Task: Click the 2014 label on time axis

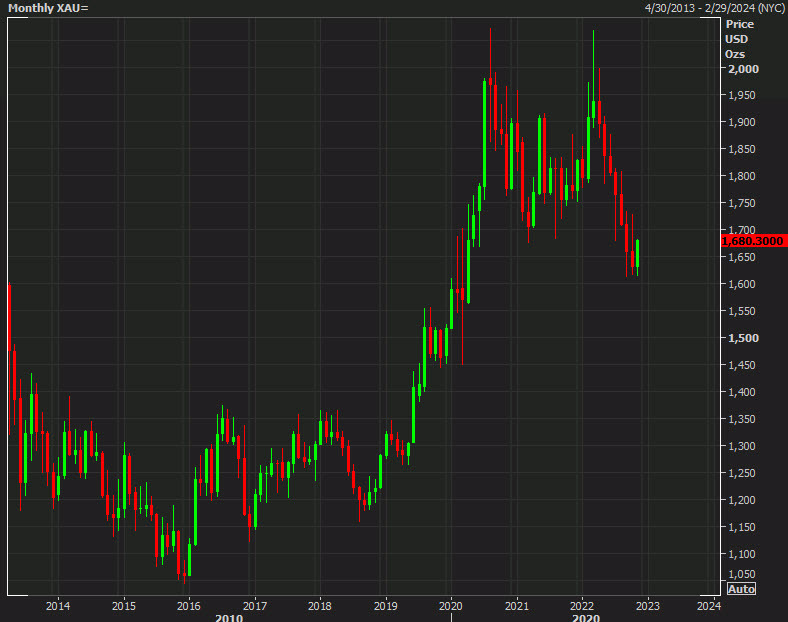Action: pos(58,606)
